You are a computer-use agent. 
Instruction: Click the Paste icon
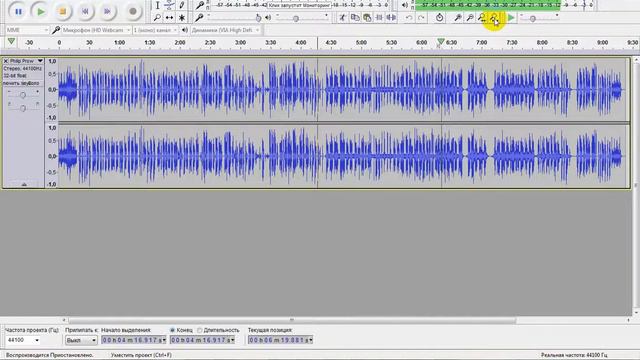click(x=367, y=18)
